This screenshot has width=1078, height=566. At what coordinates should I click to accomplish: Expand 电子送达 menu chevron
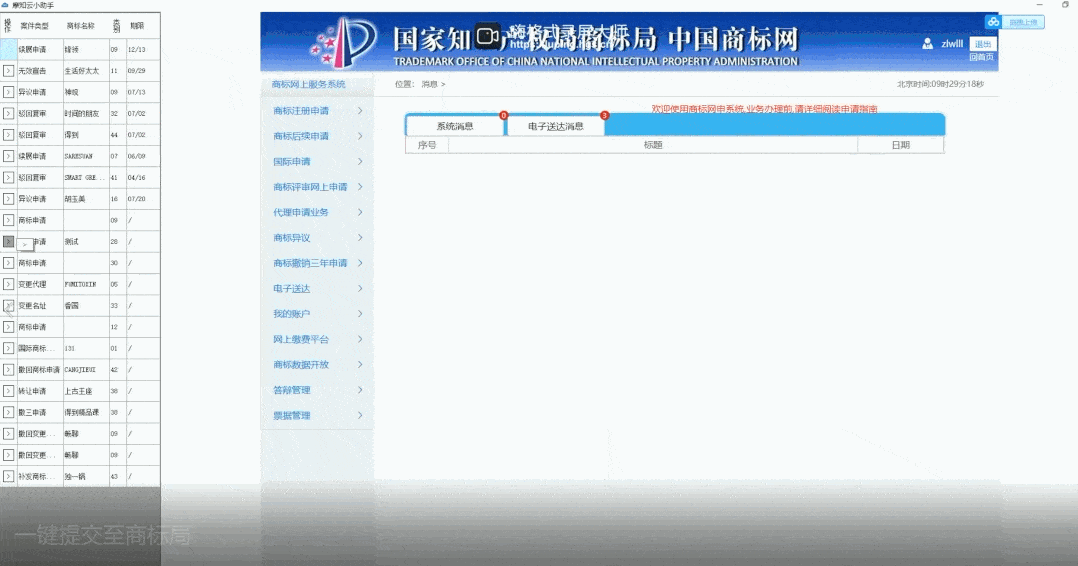[360, 289]
